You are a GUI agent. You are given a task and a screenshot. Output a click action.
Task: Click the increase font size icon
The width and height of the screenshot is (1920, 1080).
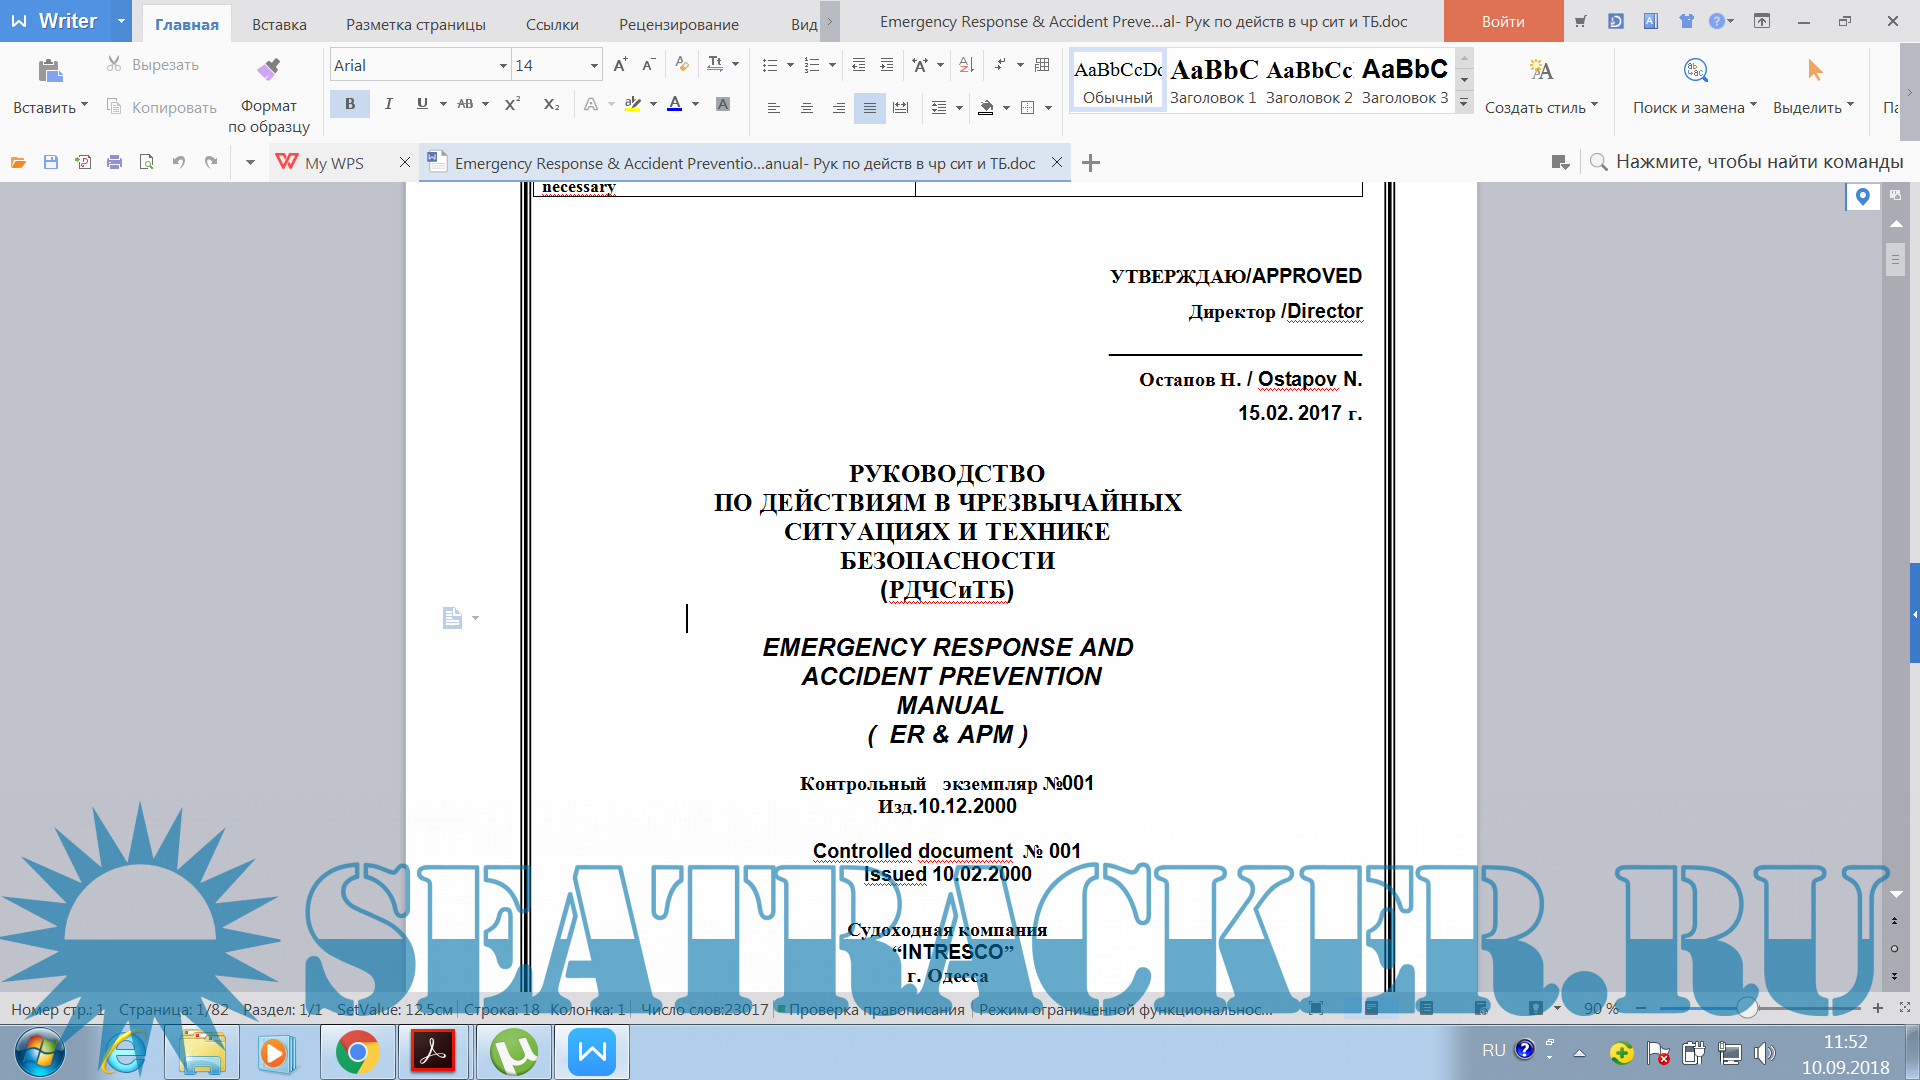click(620, 65)
